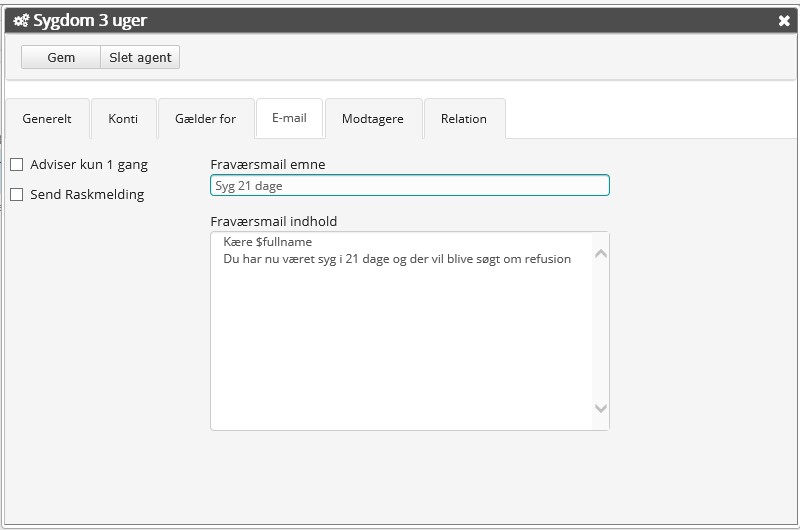Select the E-mail tab
The width and height of the screenshot is (800, 530).
pyautogui.click(x=289, y=118)
